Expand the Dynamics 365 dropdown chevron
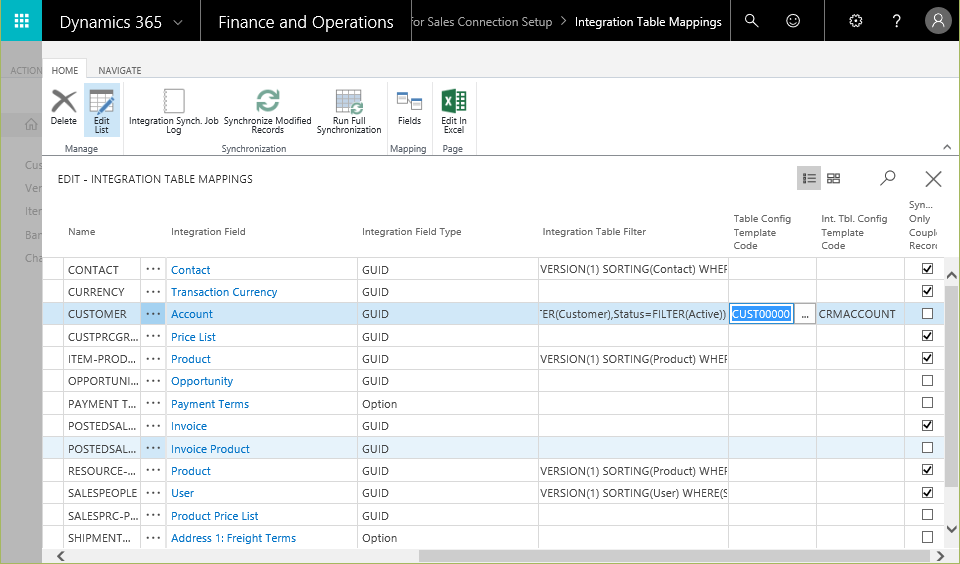960x564 pixels. [178, 23]
